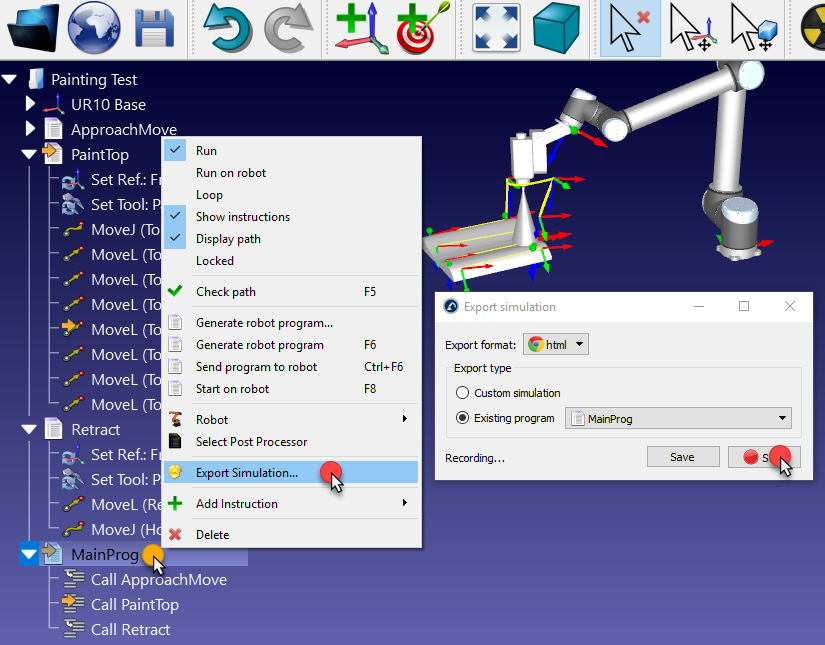Image resolution: width=825 pixels, height=645 pixels.
Task: Open the online library globe icon
Action: [94, 28]
